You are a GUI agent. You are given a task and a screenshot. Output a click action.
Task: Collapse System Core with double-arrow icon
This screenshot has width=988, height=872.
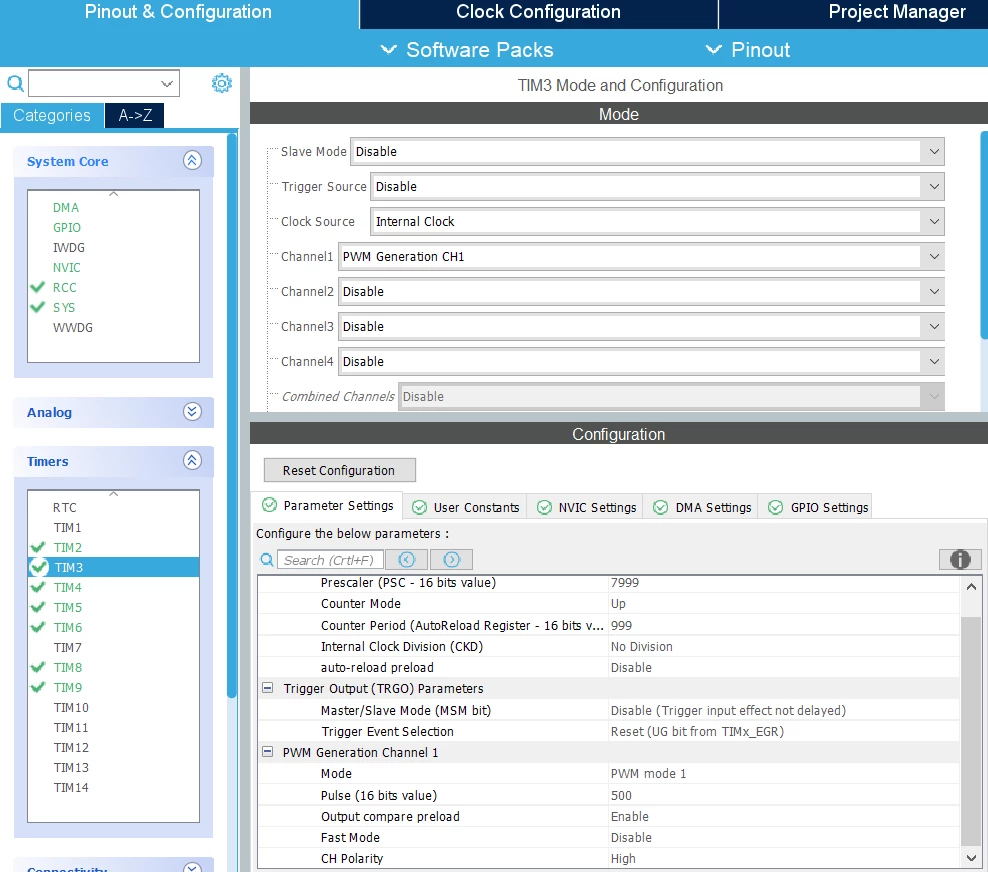192,161
